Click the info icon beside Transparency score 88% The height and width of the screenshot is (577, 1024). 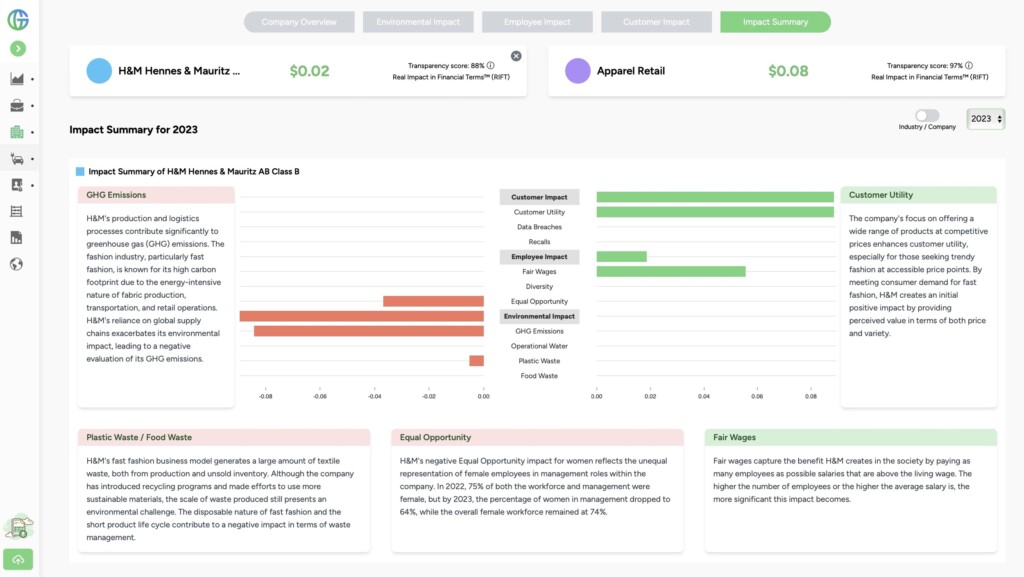tap(490, 65)
